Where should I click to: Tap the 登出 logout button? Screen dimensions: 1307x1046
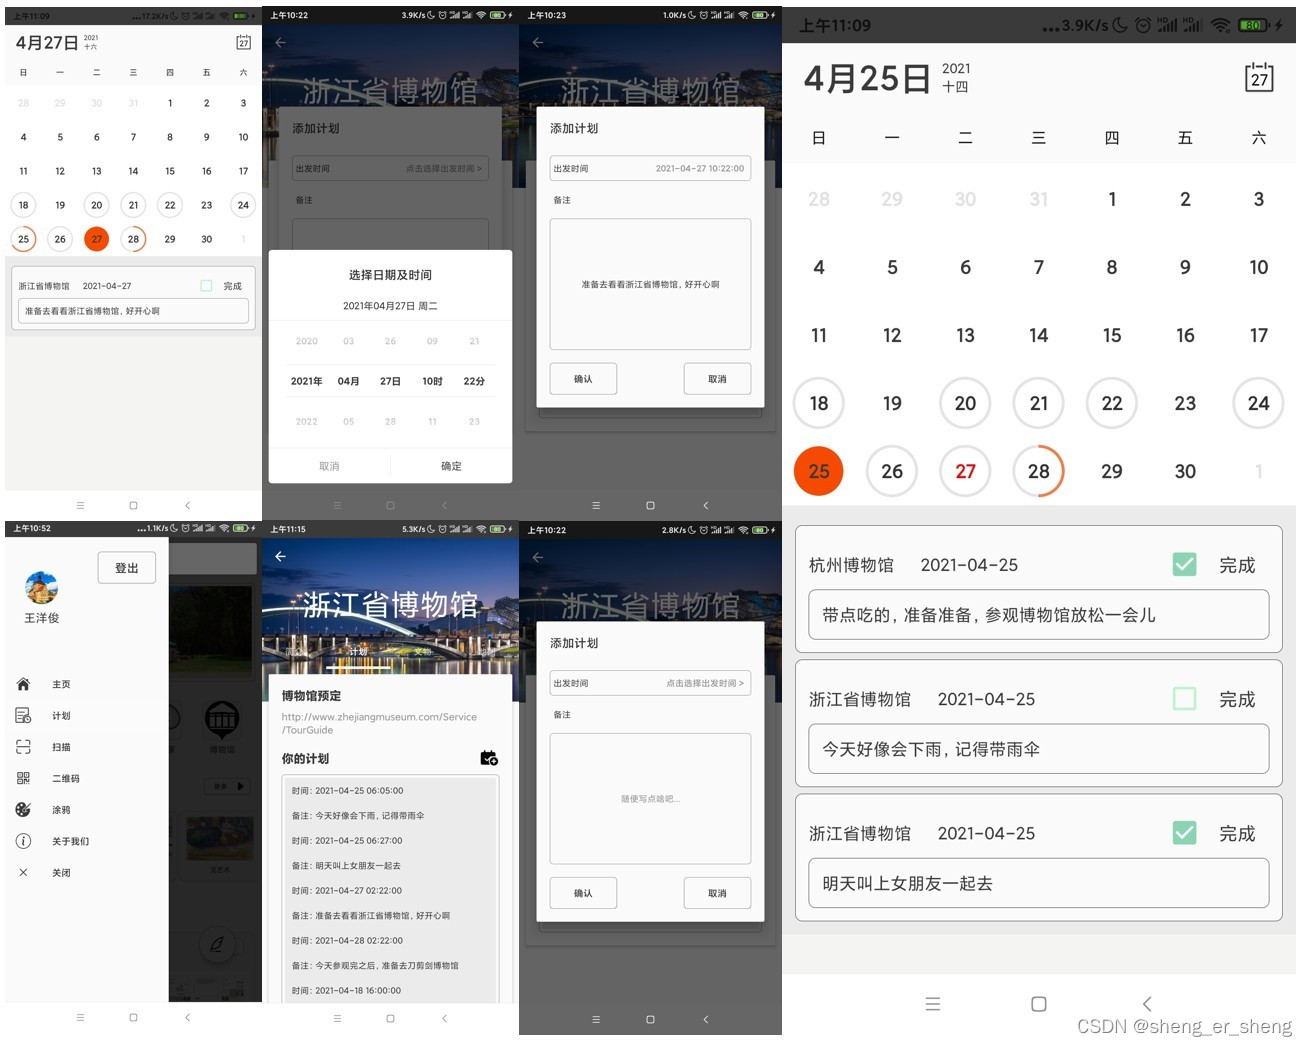[x=127, y=568]
